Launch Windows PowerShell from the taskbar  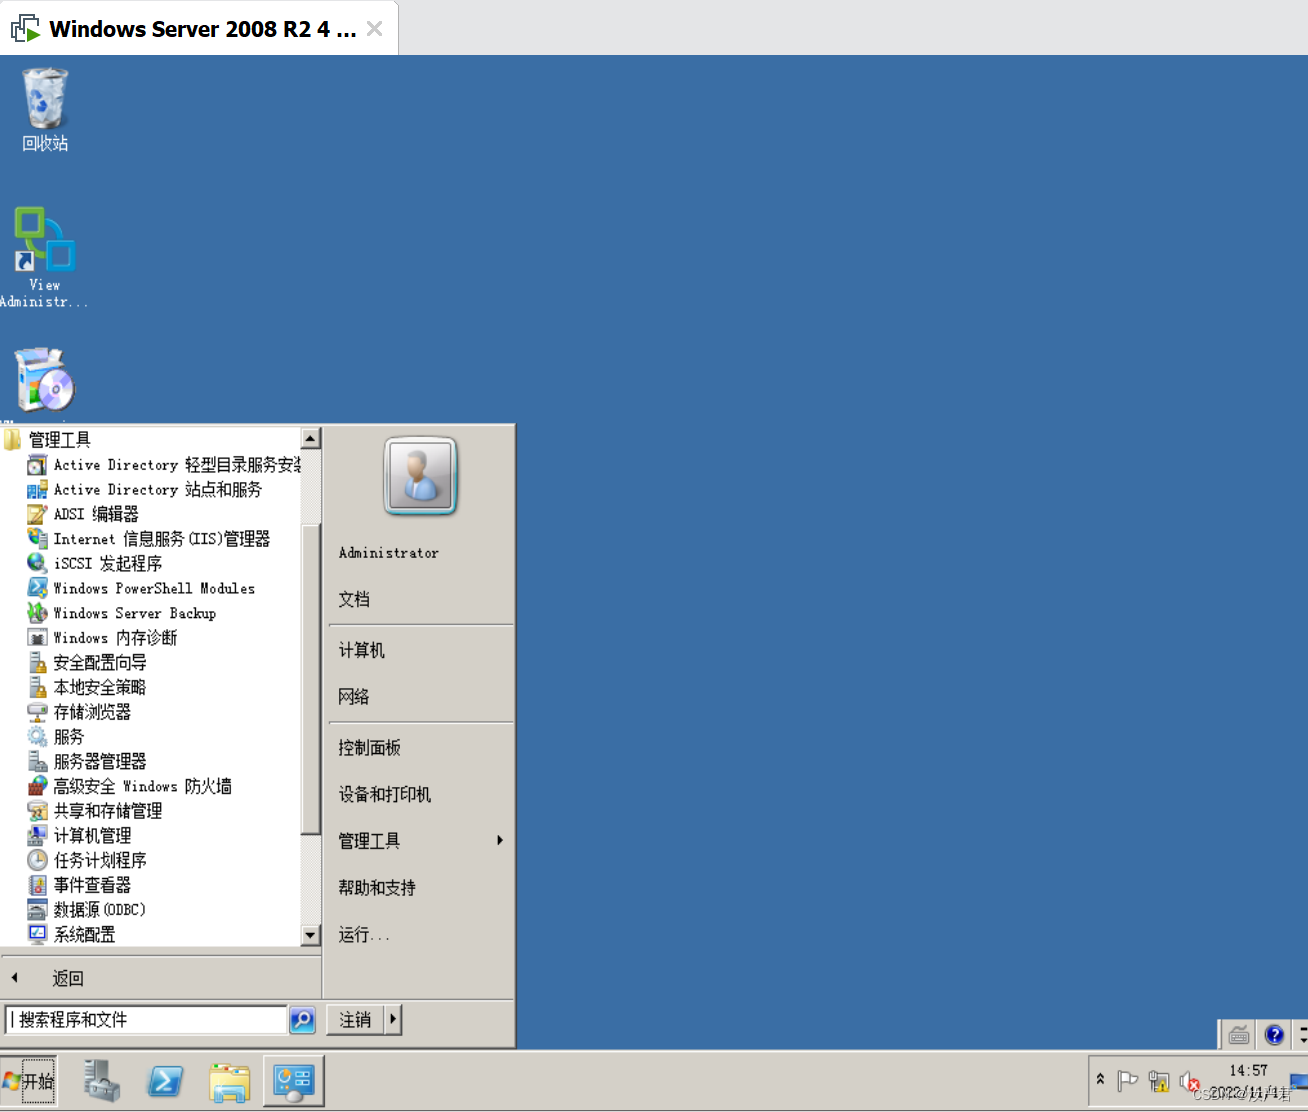[165, 1081]
